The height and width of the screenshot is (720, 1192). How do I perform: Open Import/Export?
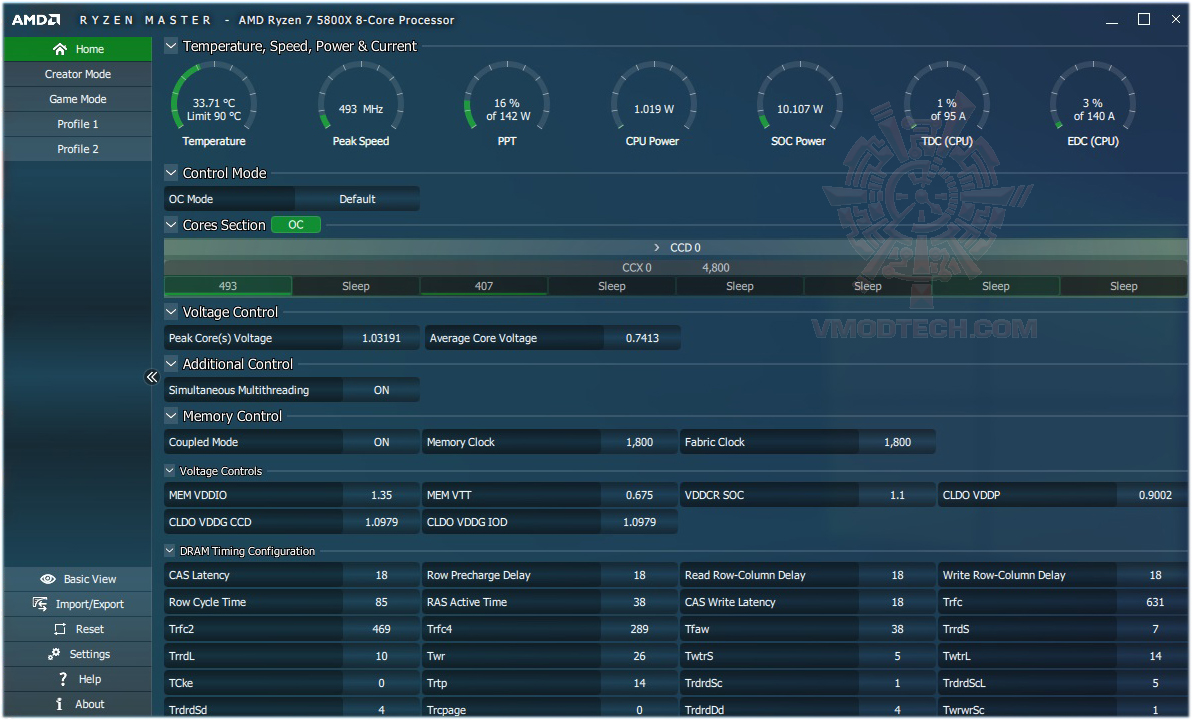point(78,604)
